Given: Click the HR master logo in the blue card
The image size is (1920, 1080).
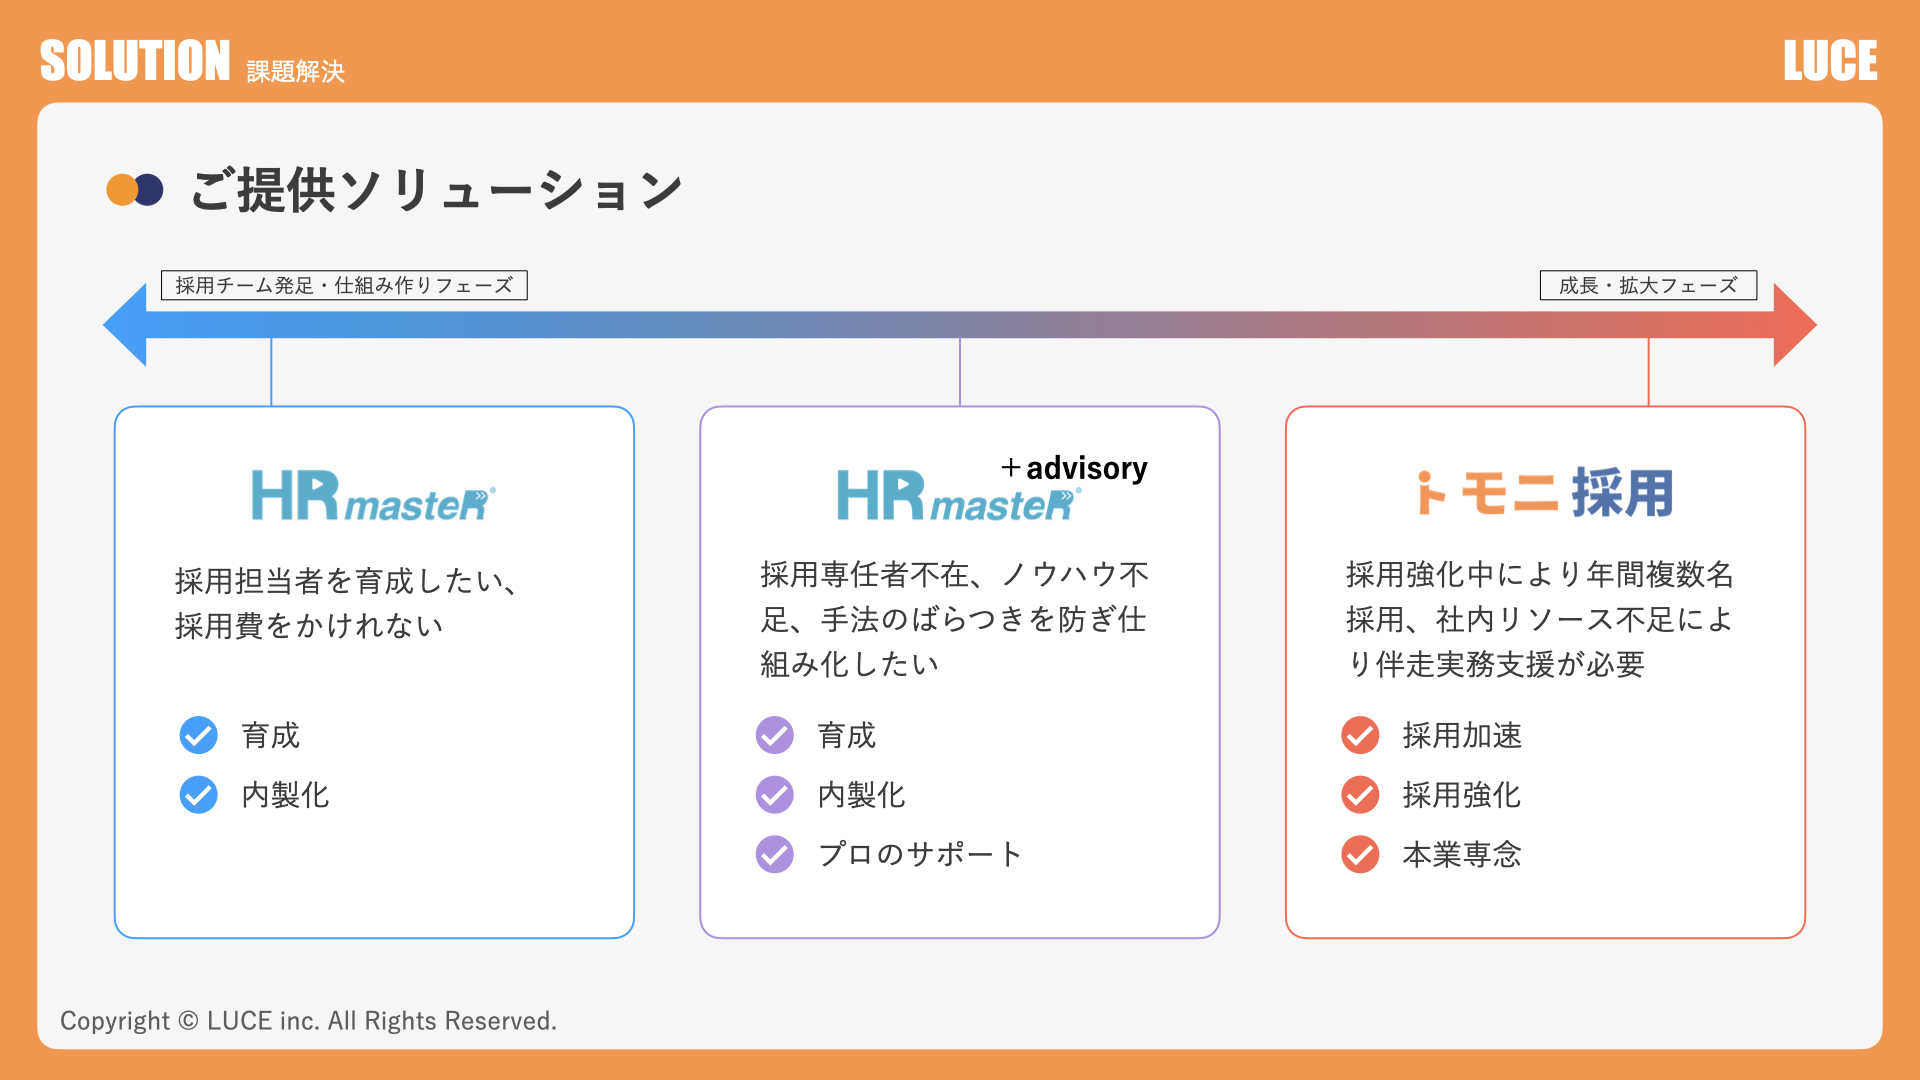Looking at the screenshot, I should [373, 496].
